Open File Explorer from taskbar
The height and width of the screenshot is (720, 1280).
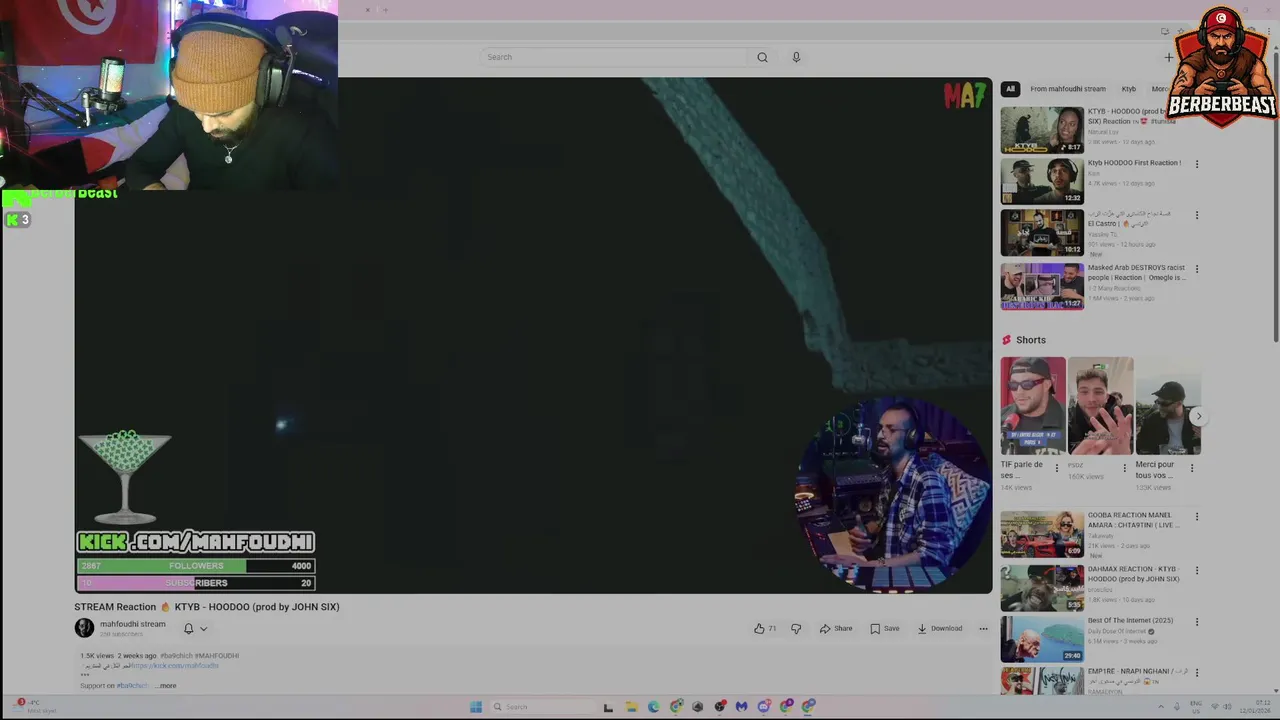pyautogui.click(x=631, y=707)
